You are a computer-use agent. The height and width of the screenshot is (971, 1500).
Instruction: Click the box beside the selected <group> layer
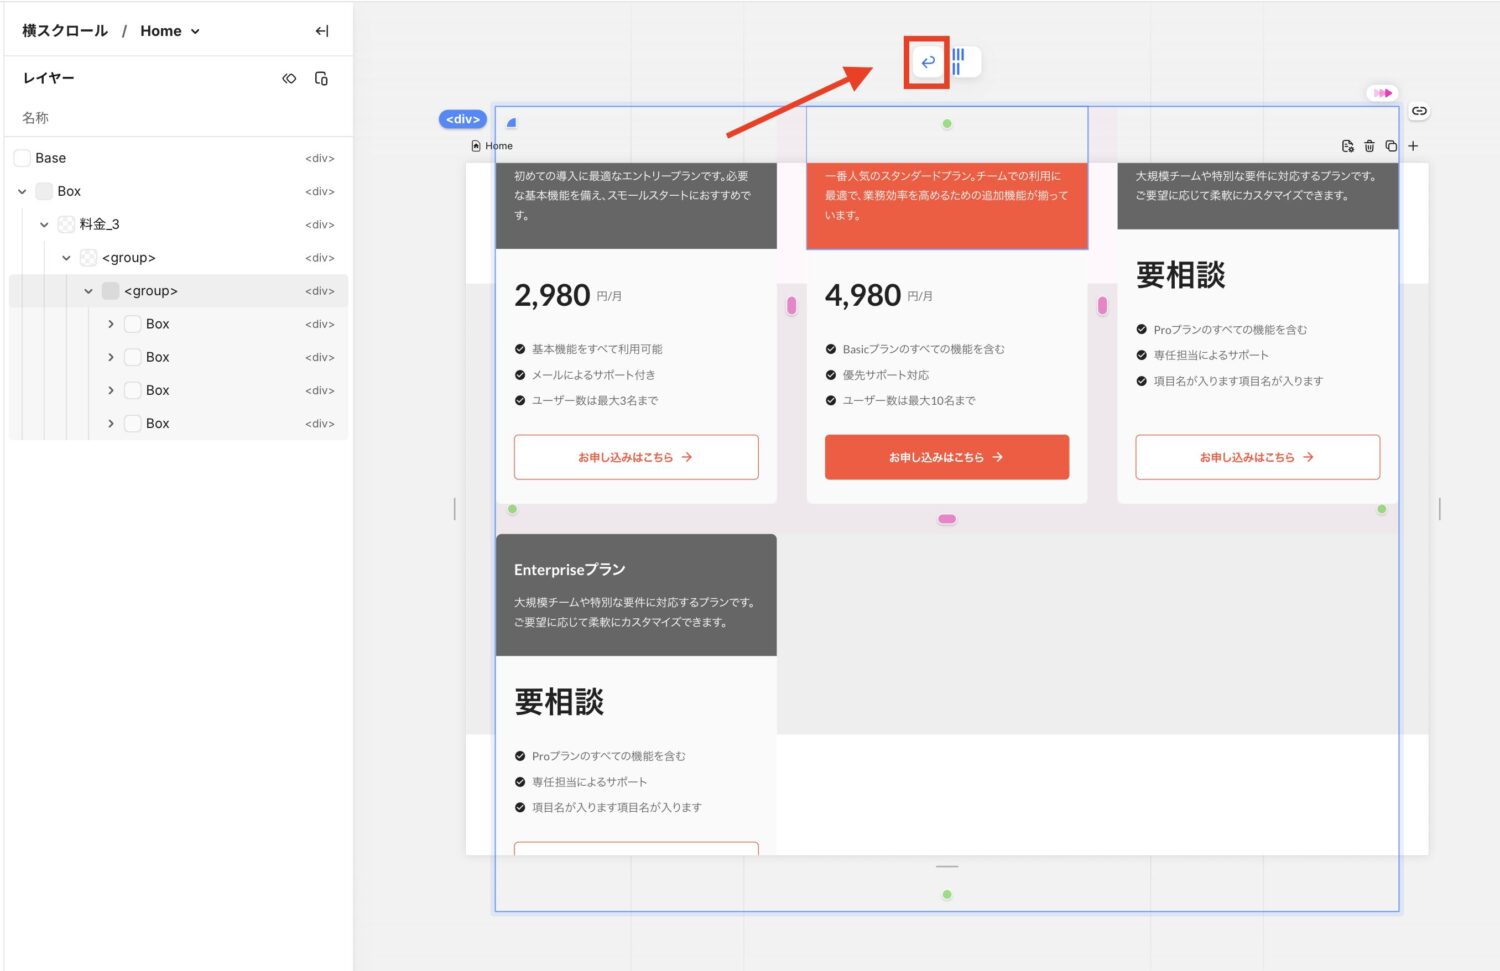click(111, 291)
